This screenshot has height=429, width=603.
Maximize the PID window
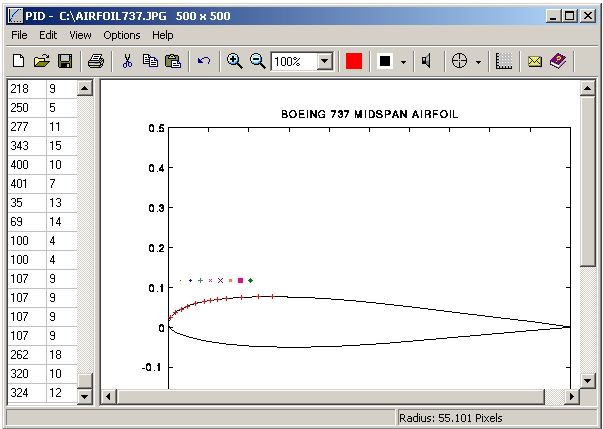tap(569, 16)
